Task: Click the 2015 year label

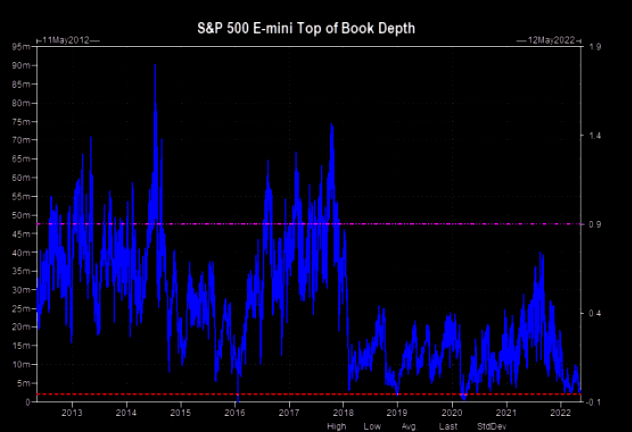Action: (181, 413)
